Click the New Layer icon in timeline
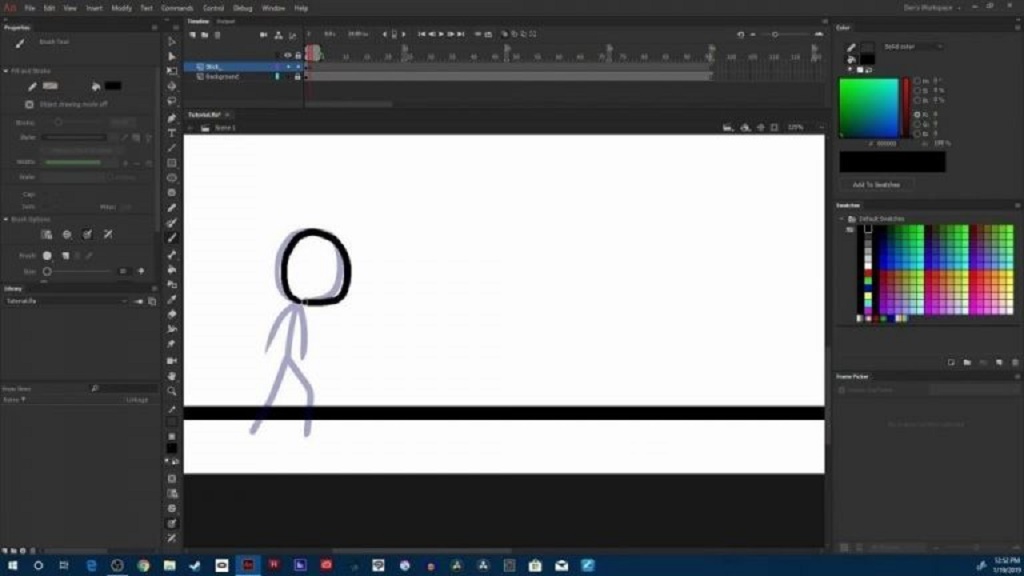The image size is (1024, 576). click(193, 35)
